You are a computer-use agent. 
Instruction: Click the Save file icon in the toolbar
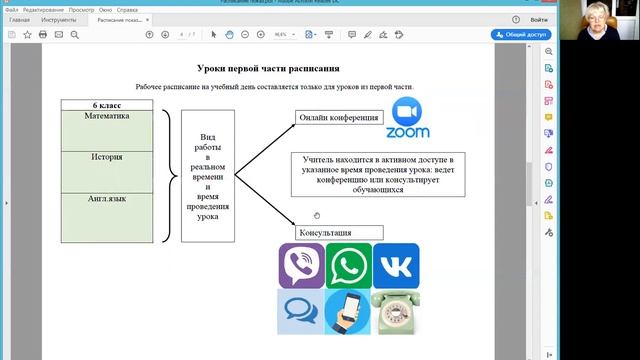pos(12,35)
